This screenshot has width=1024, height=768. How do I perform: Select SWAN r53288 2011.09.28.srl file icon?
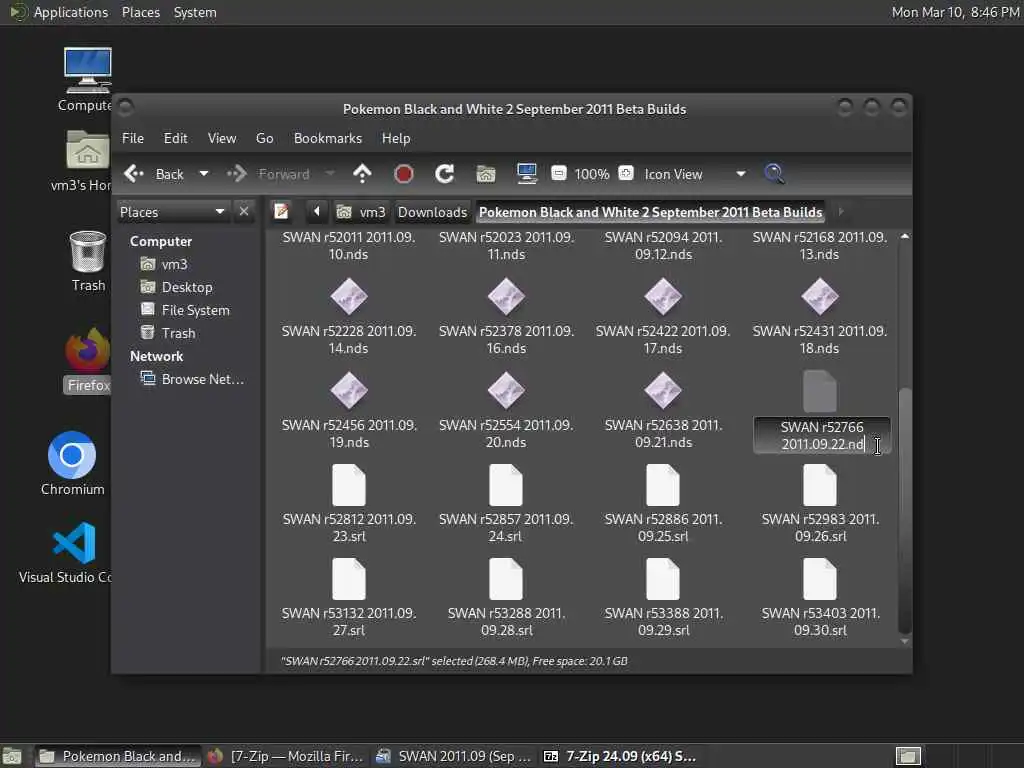coord(506,579)
